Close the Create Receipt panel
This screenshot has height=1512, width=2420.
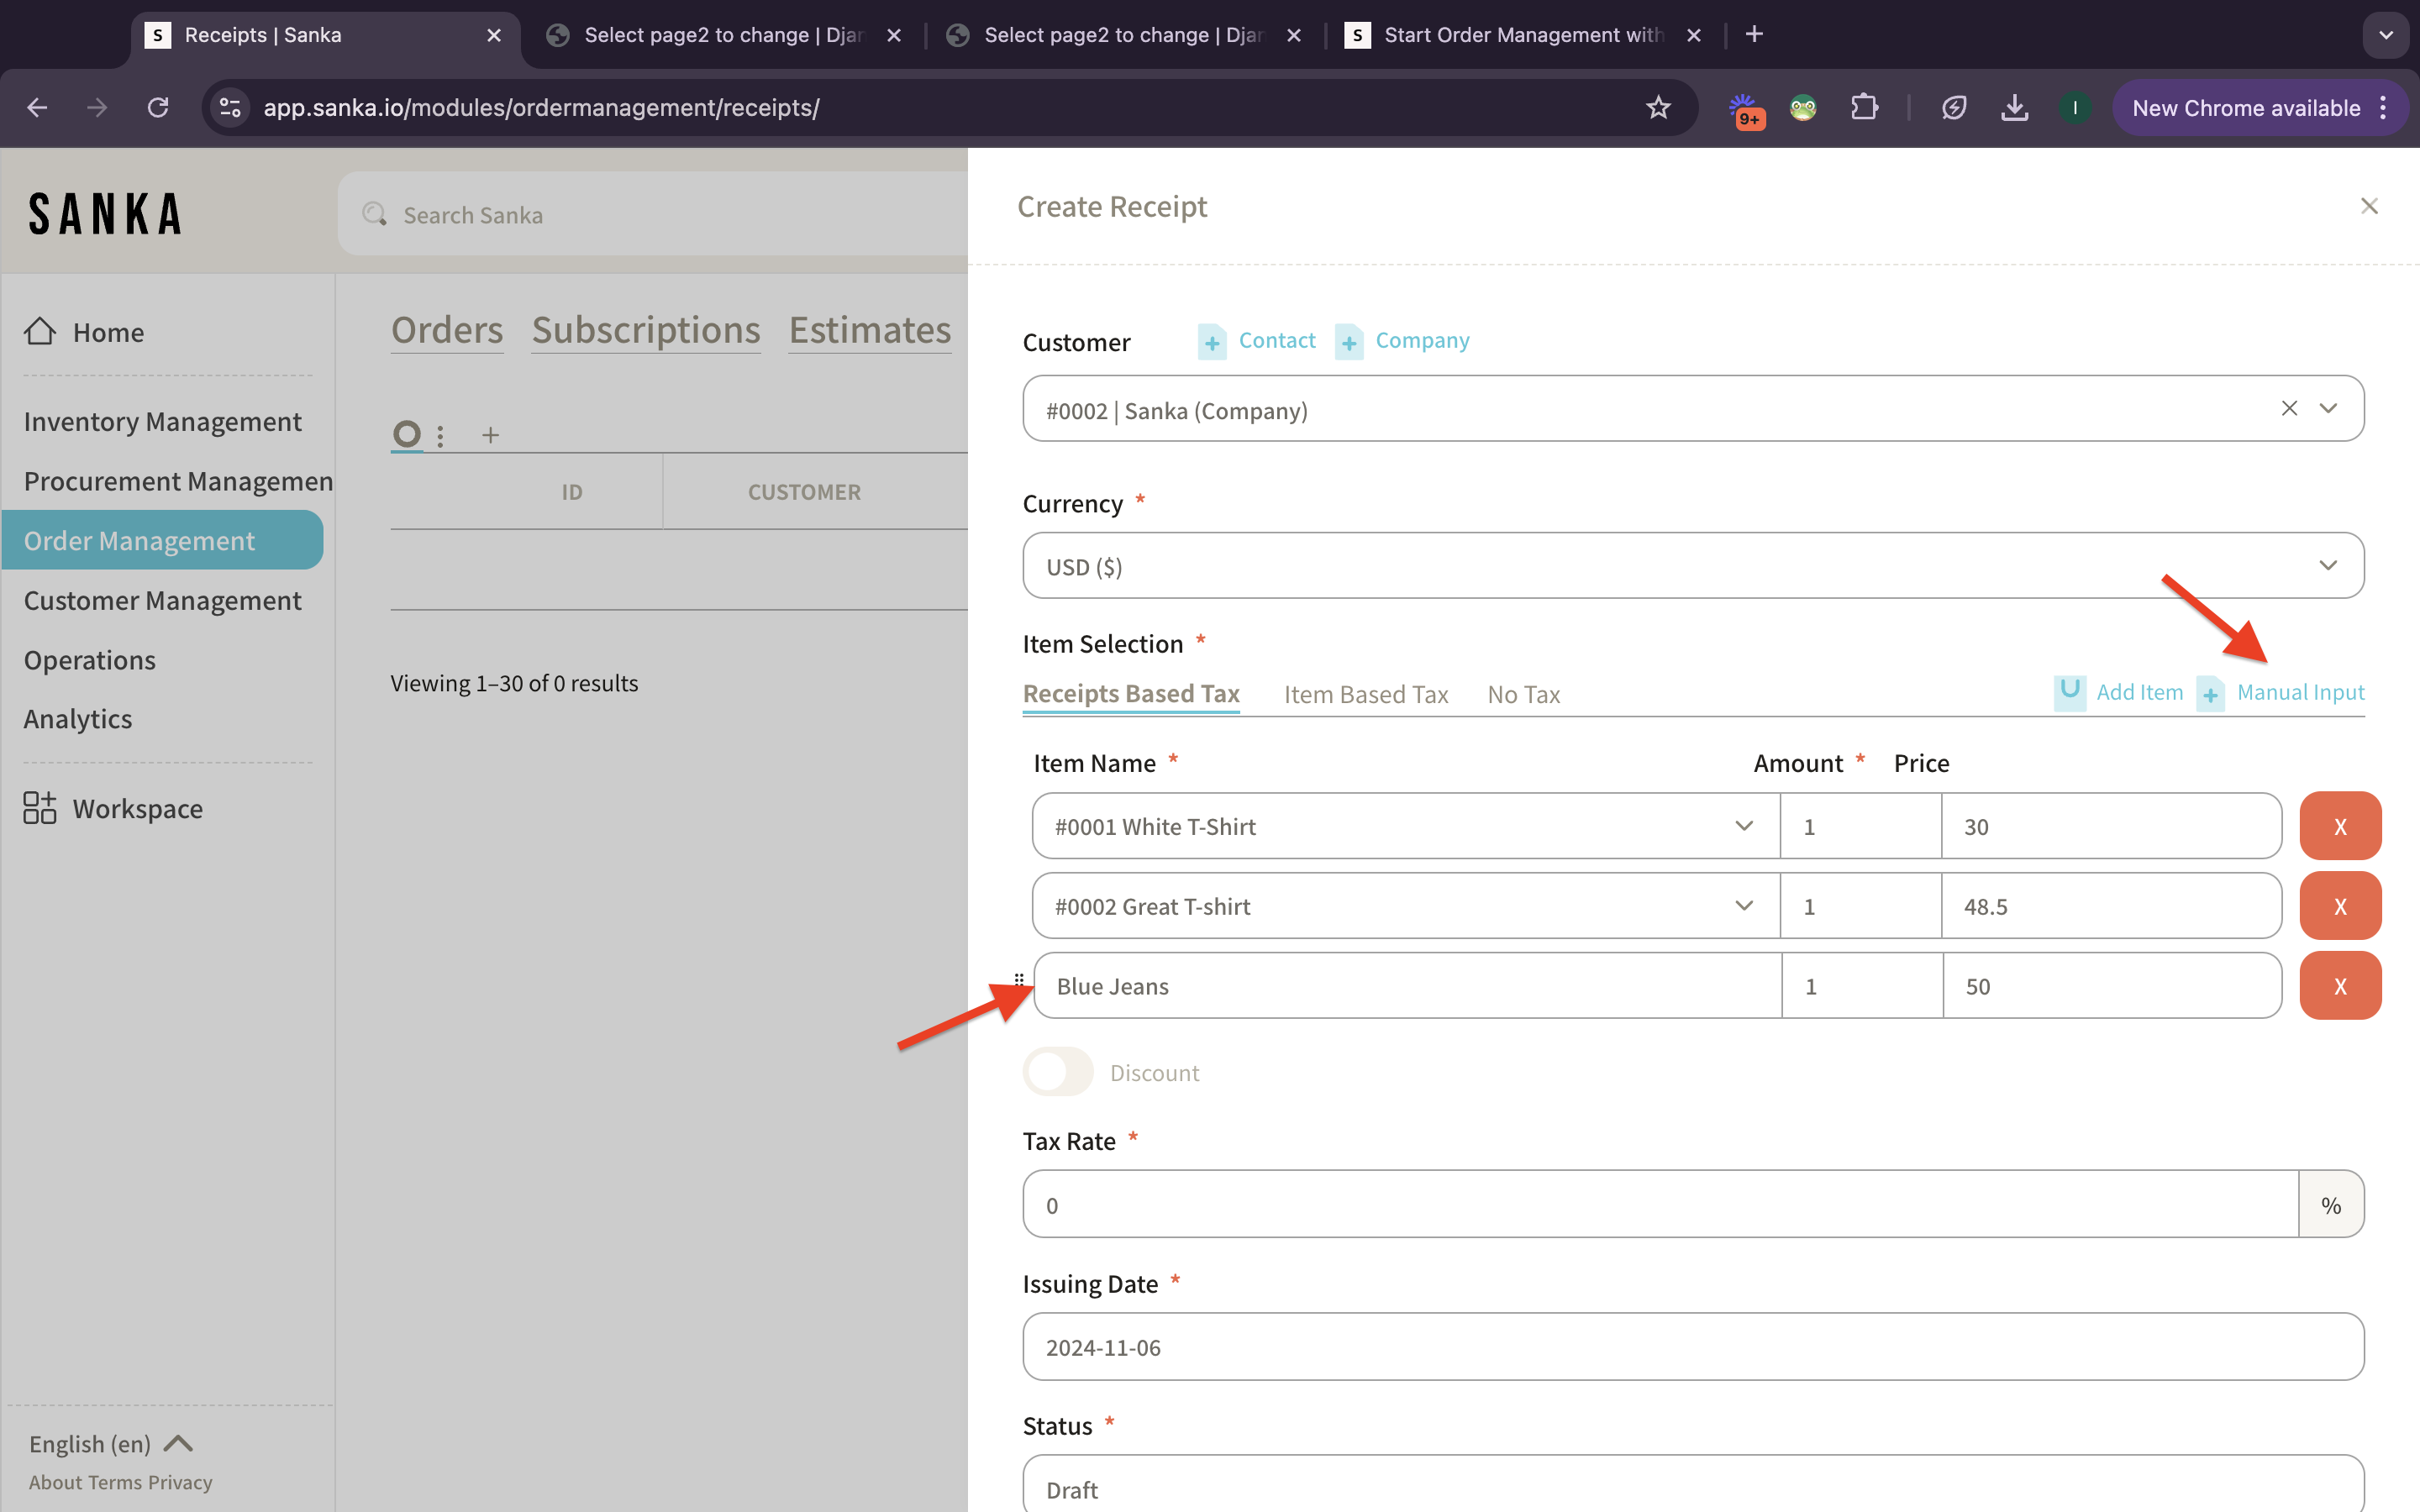tap(2368, 206)
